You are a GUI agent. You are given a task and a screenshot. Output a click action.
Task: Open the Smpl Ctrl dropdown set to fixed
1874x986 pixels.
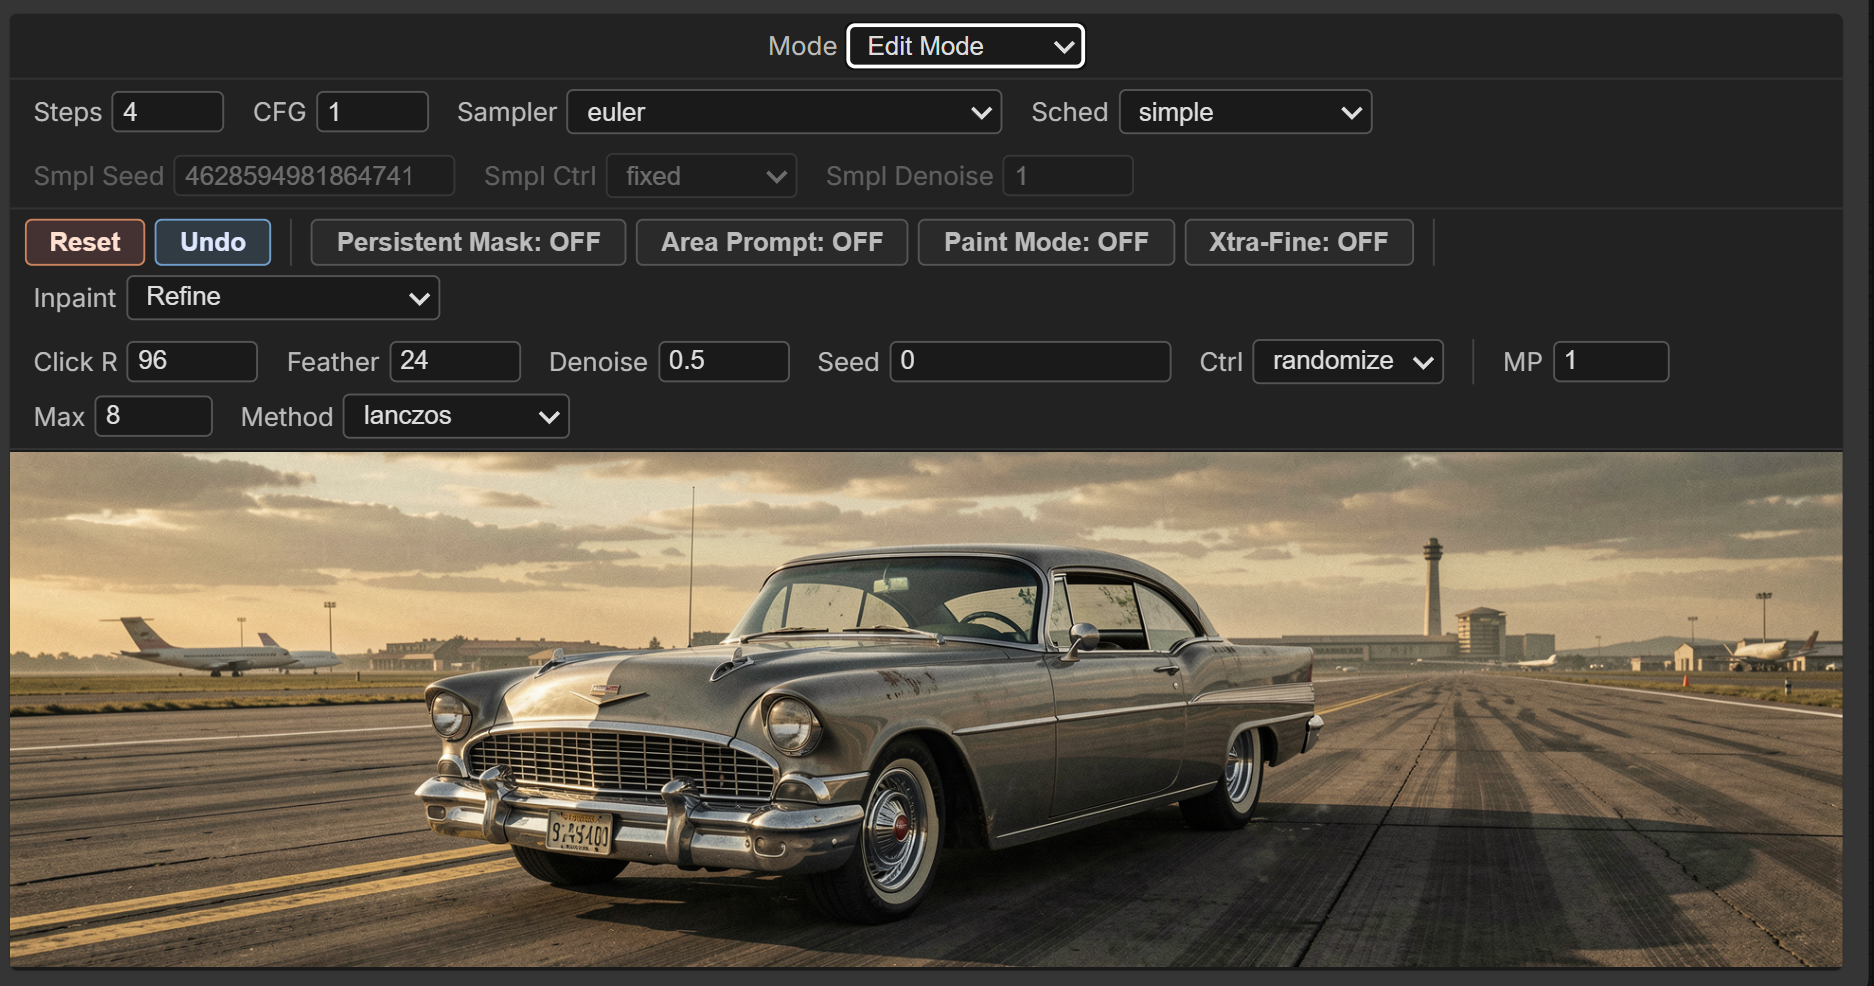[701, 176]
